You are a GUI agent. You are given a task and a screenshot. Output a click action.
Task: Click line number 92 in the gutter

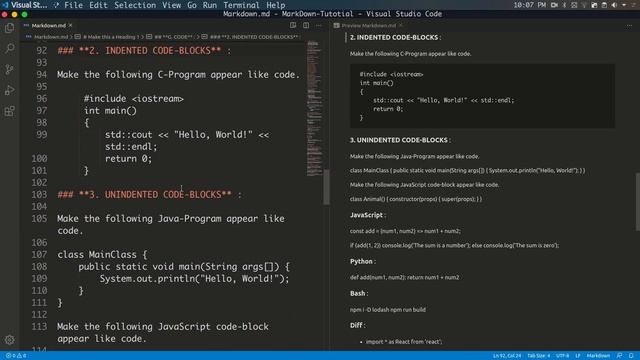pyautogui.click(x=42, y=51)
